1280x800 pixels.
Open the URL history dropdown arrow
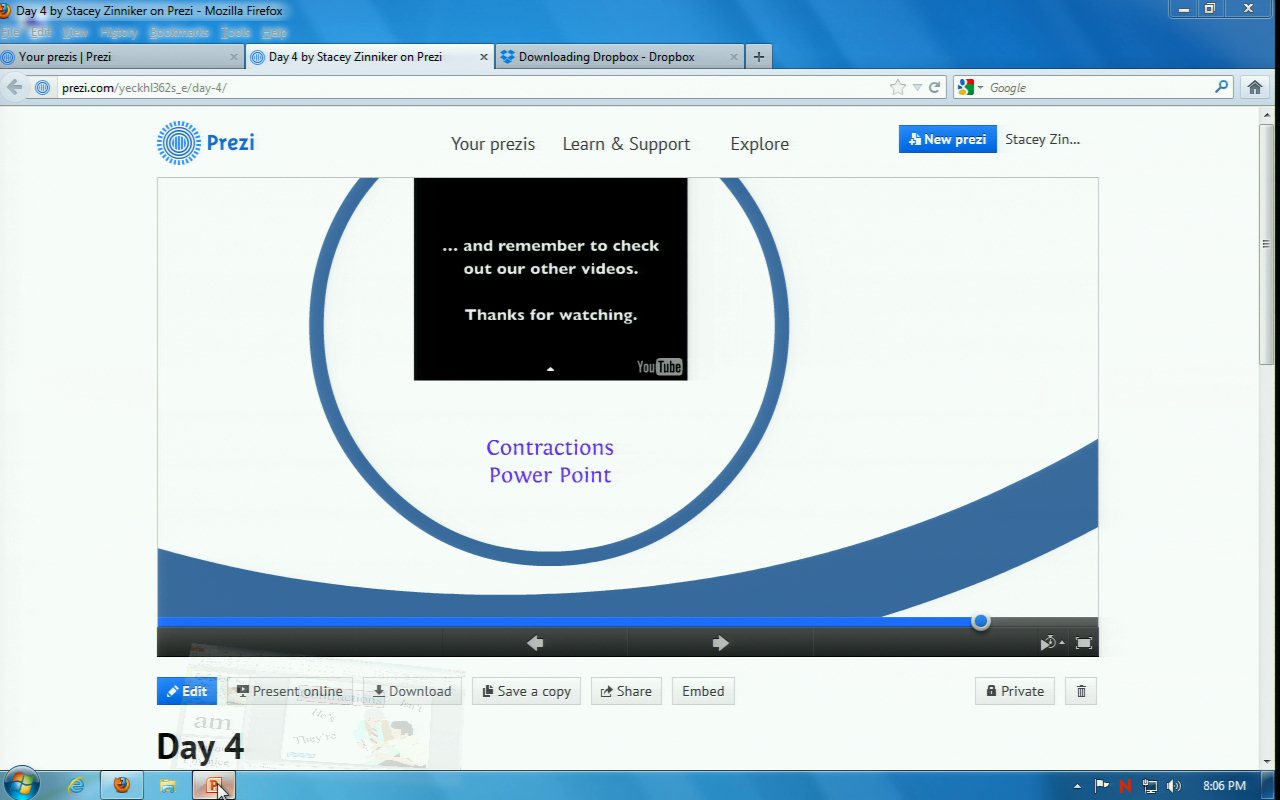[917, 88]
